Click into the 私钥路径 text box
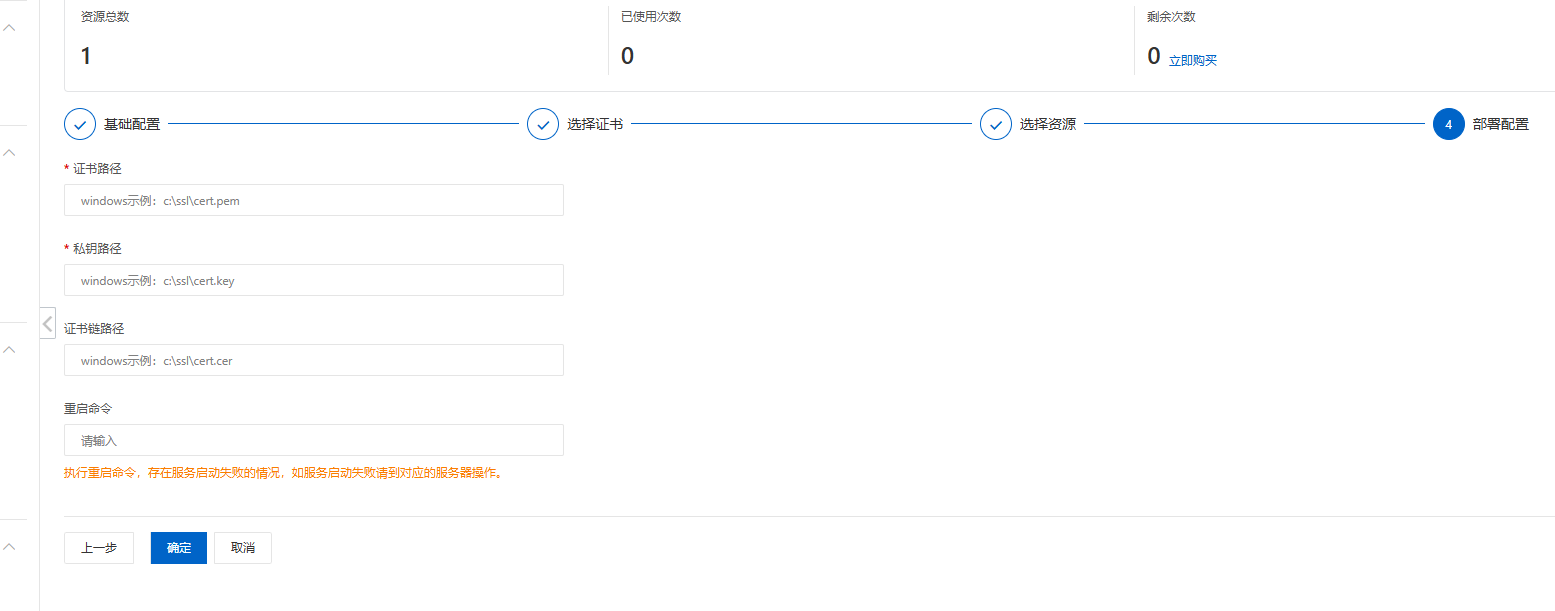This screenshot has height=611, width=1555. point(314,280)
